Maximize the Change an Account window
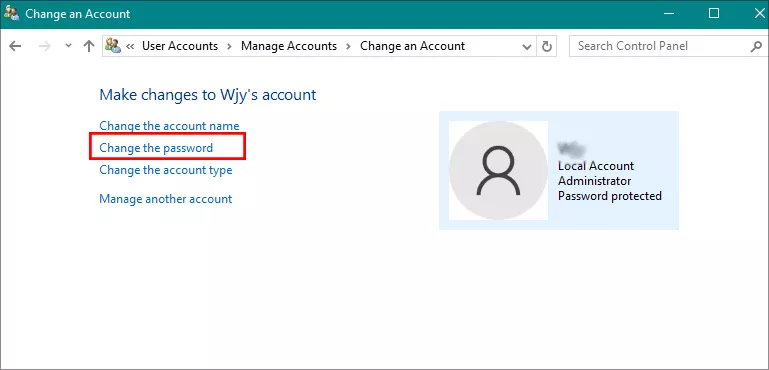The width and height of the screenshot is (769, 370). (714, 13)
